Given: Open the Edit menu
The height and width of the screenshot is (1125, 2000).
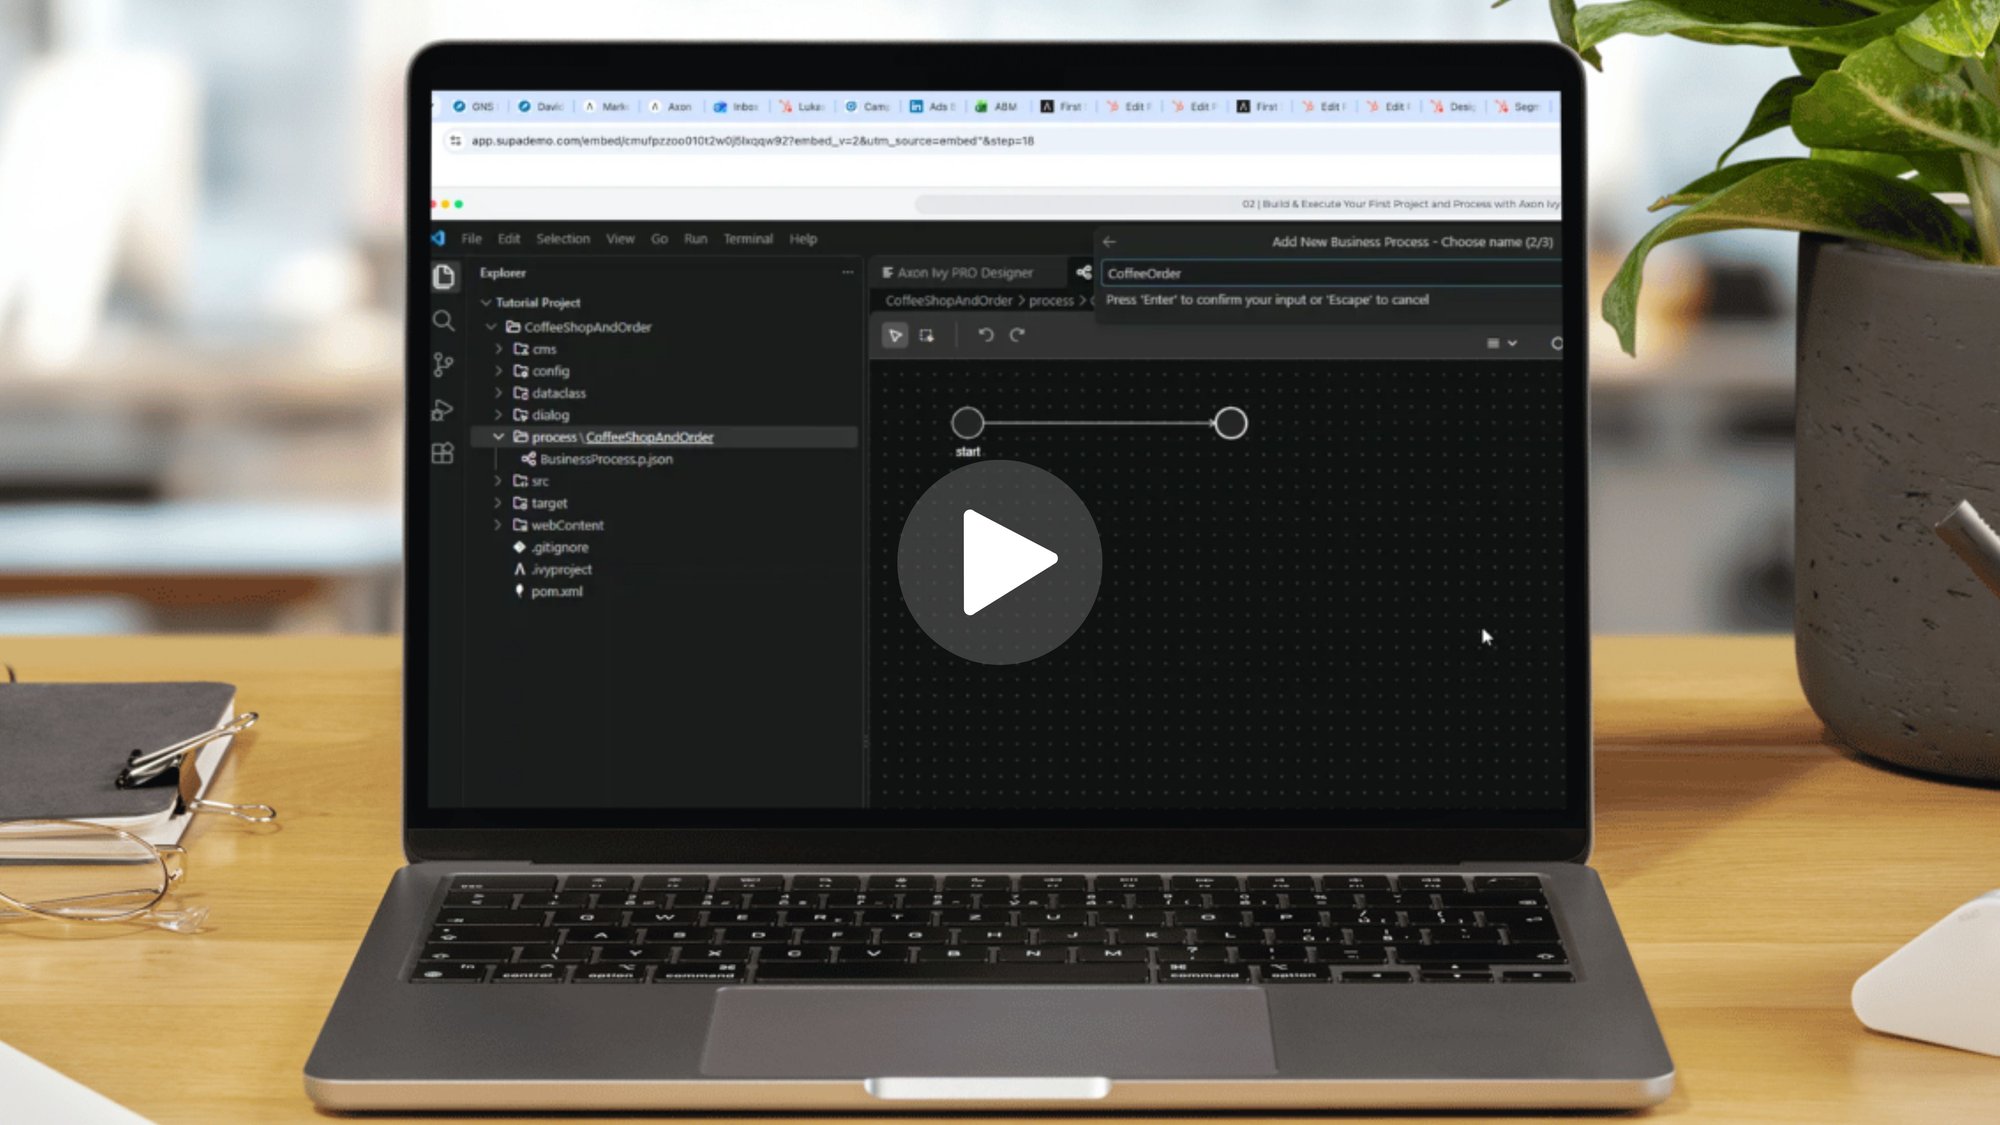Looking at the screenshot, I should tap(509, 239).
